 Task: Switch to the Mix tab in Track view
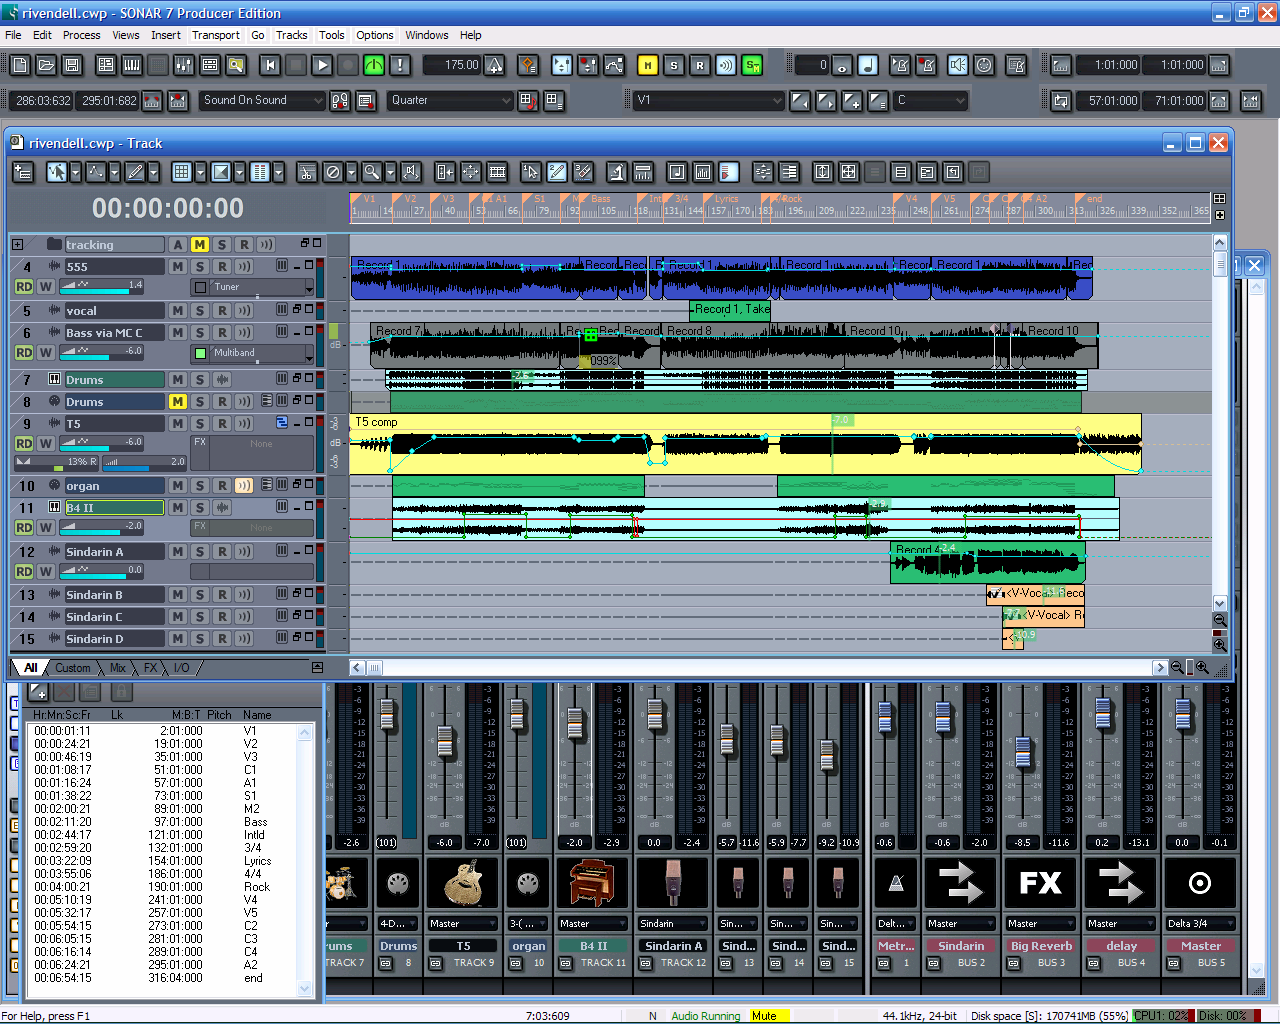(118, 668)
